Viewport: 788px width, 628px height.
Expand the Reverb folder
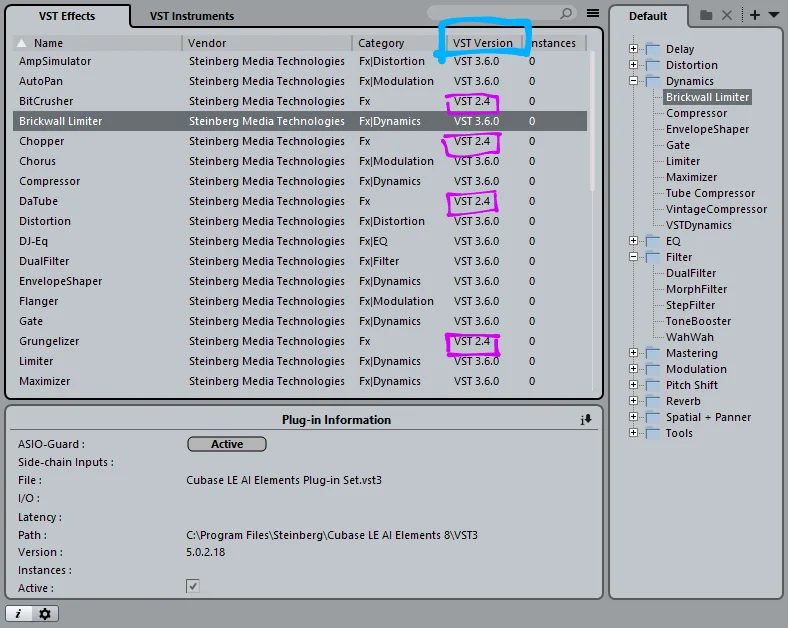pyautogui.click(x=633, y=401)
